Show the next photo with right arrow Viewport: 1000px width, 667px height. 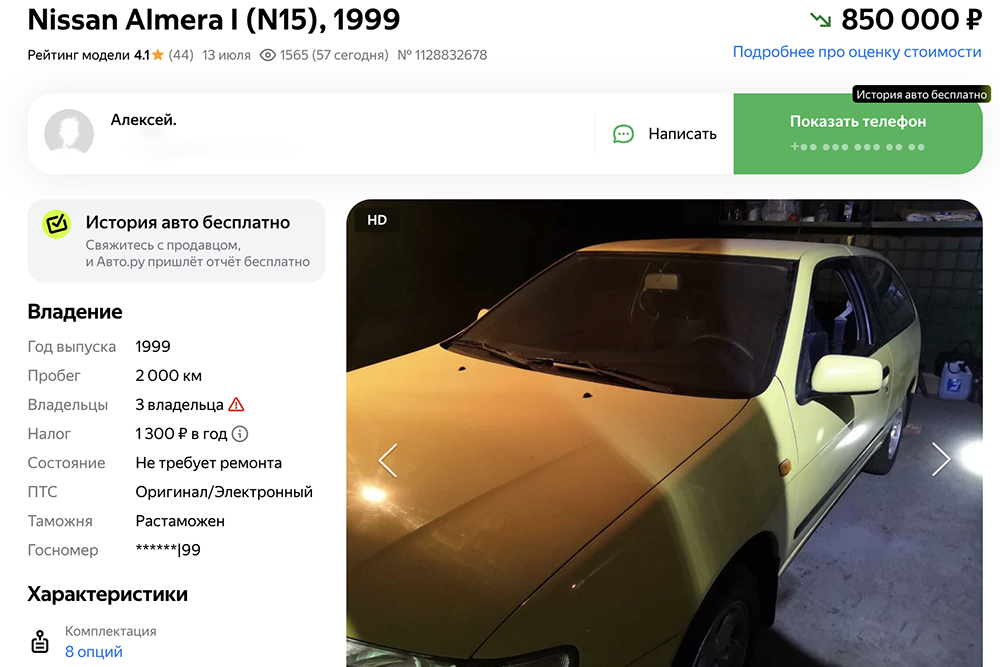pos(941,460)
